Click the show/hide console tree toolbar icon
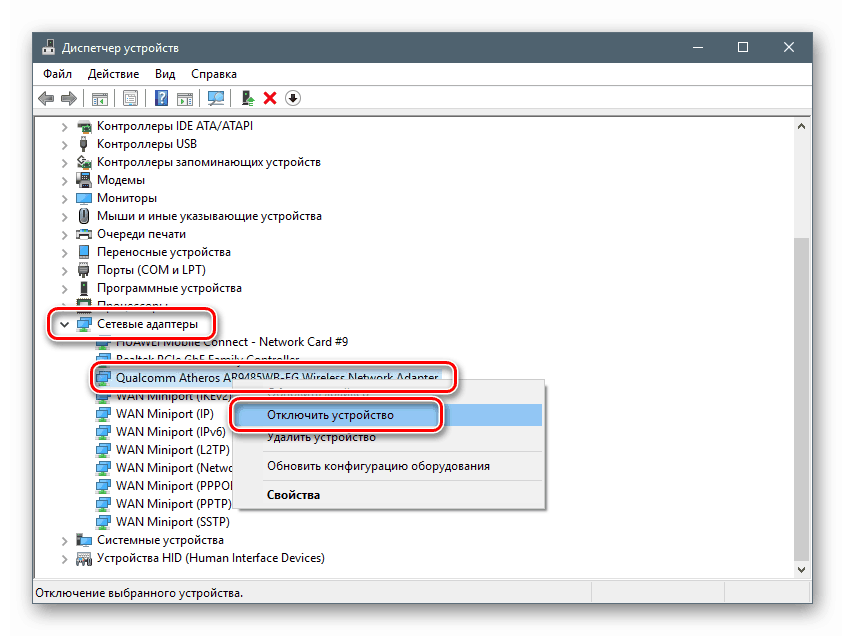This screenshot has width=845, height=636. (x=100, y=98)
